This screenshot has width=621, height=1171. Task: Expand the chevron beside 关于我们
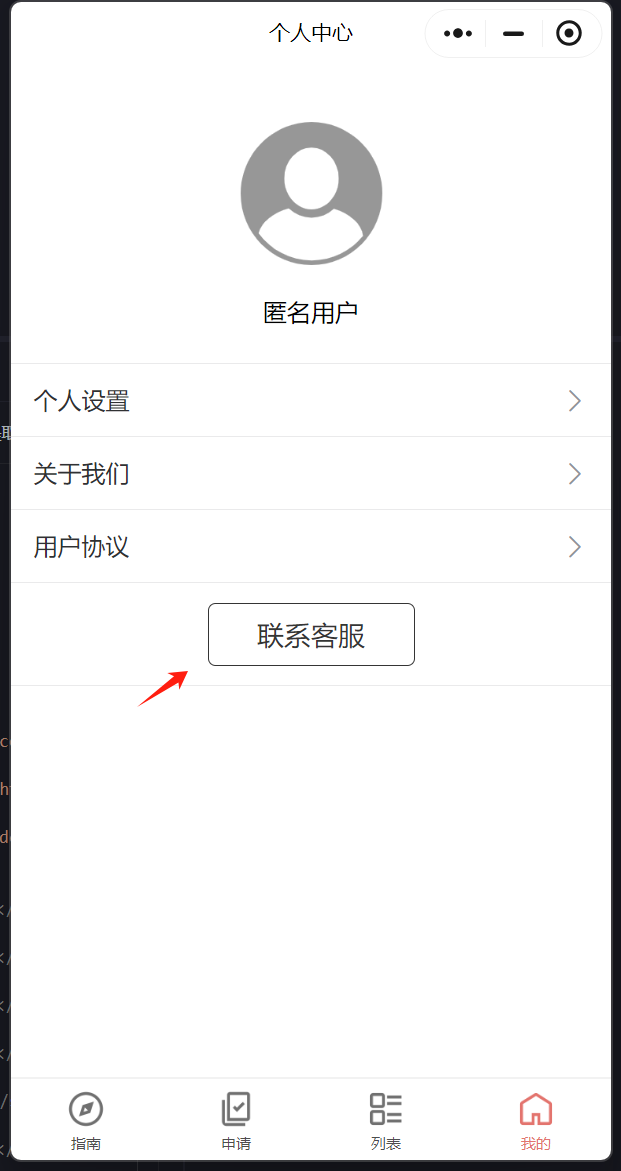coord(575,474)
